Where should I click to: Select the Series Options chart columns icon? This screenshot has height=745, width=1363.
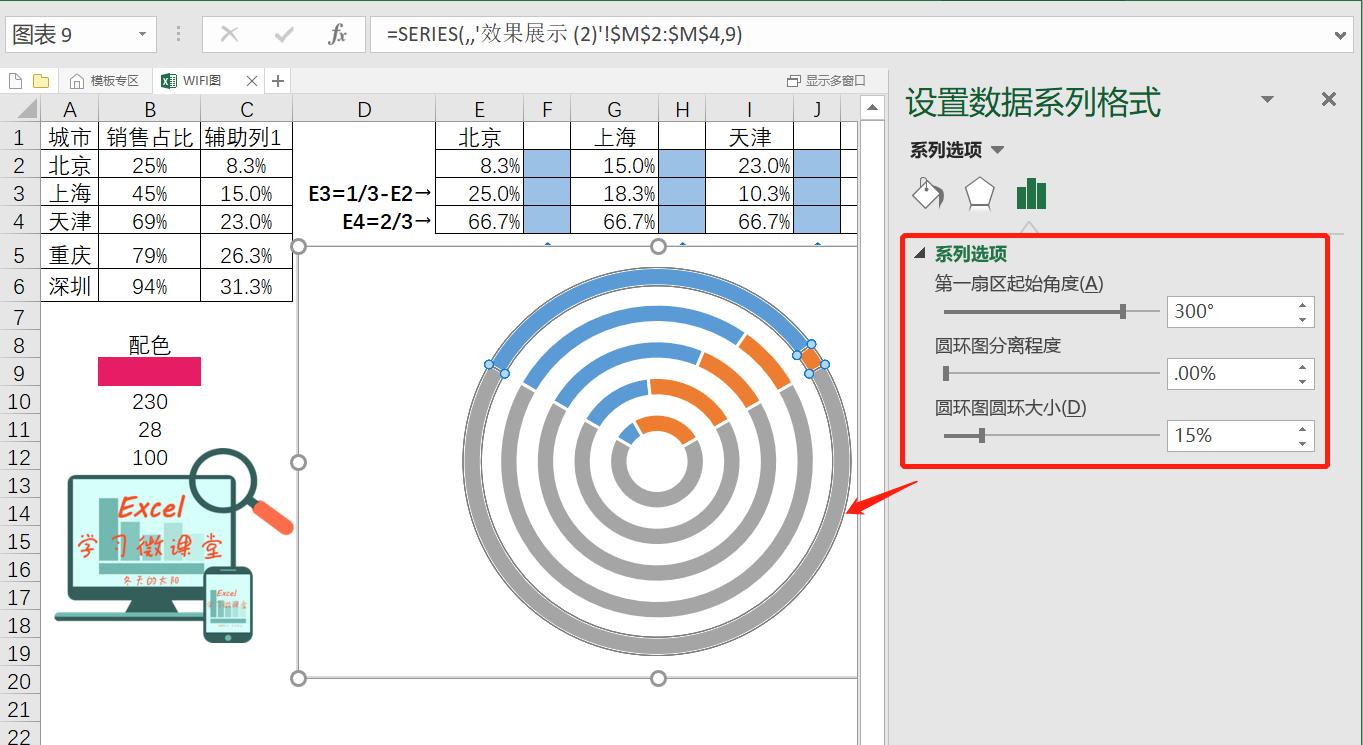(1031, 193)
